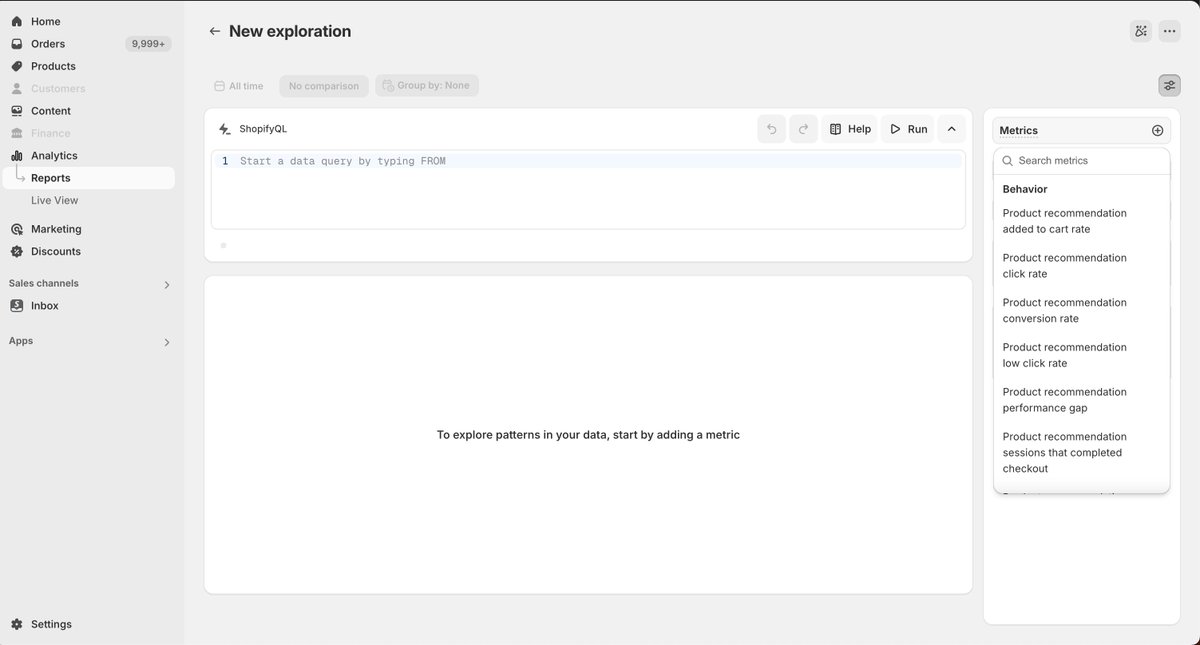
Task: Open the AI sidekick sparkle icon
Action: pyautogui.click(x=1141, y=31)
